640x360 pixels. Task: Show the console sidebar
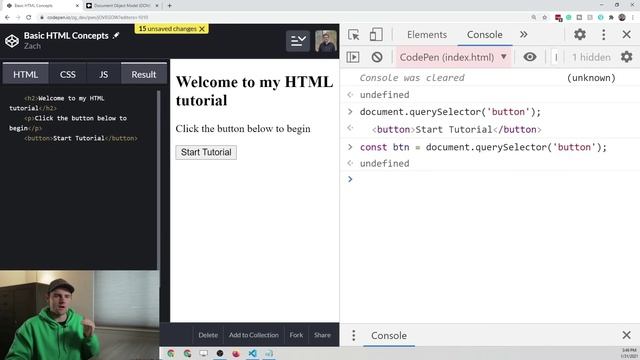coord(353,57)
